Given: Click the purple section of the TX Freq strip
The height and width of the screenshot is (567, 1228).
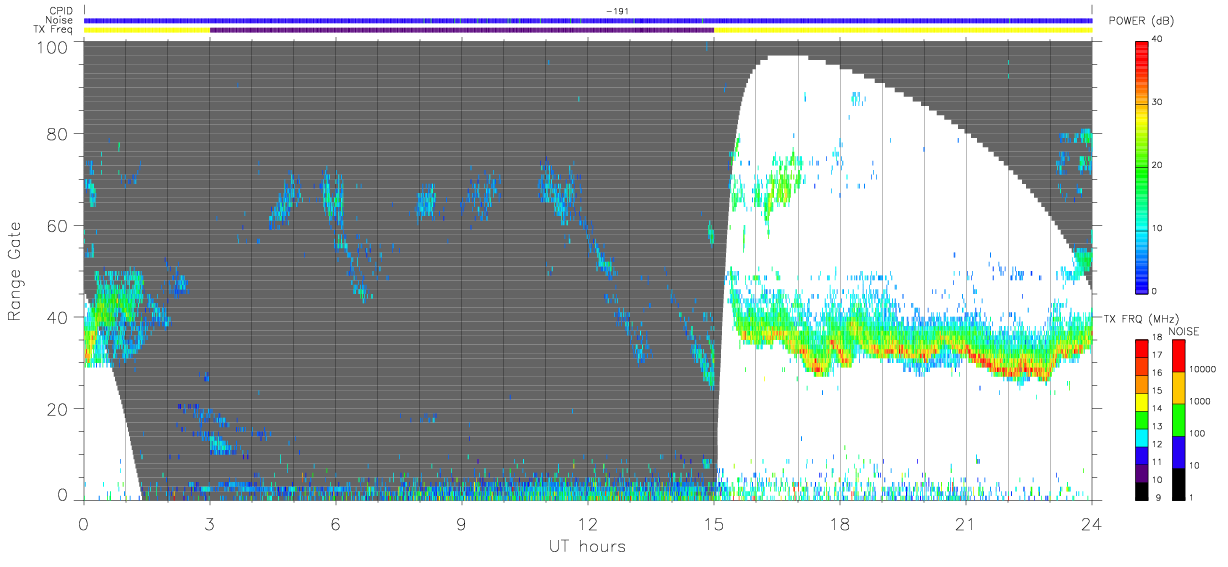Looking at the screenshot, I should tap(461, 30).
